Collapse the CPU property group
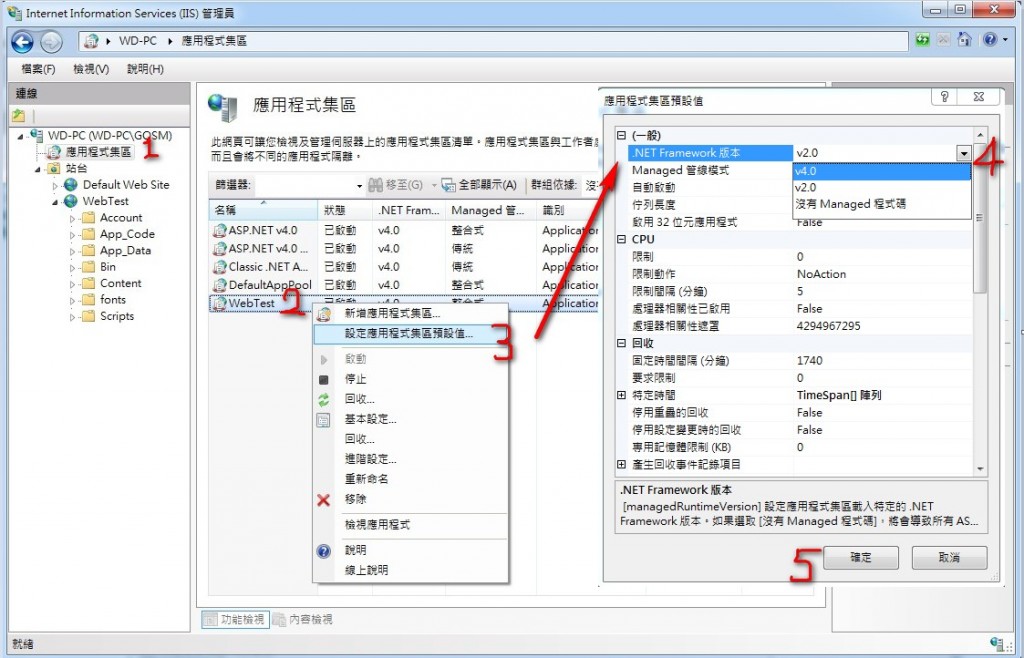The width and height of the screenshot is (1024, 658). (622, 239)
